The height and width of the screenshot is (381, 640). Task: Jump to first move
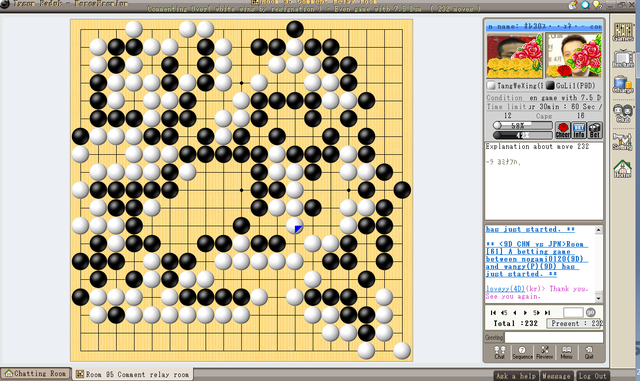tap(493, 312)
